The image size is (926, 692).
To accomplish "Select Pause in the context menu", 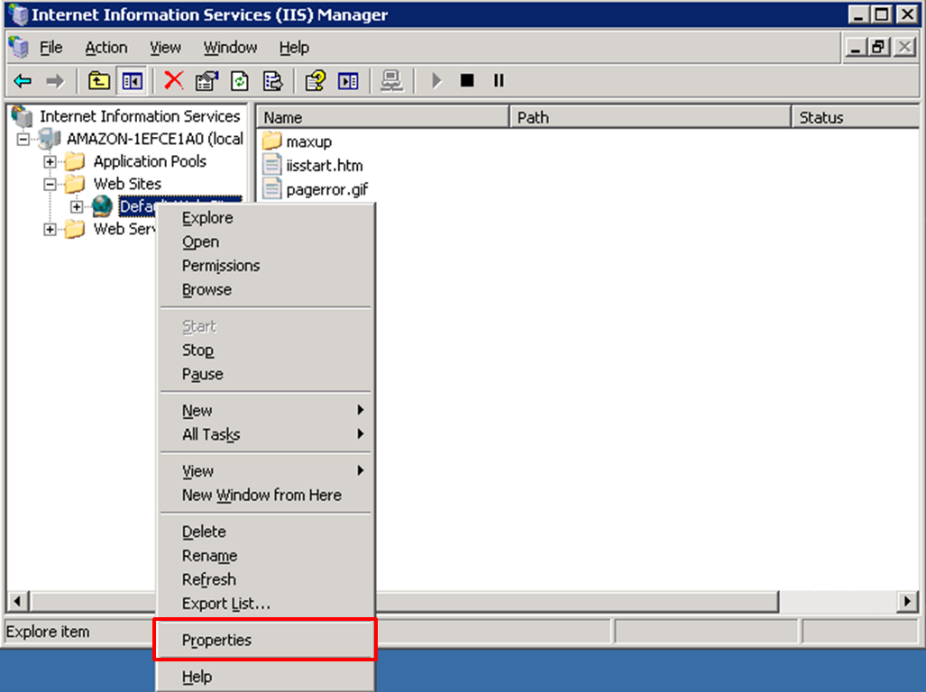I will [266, 374].
